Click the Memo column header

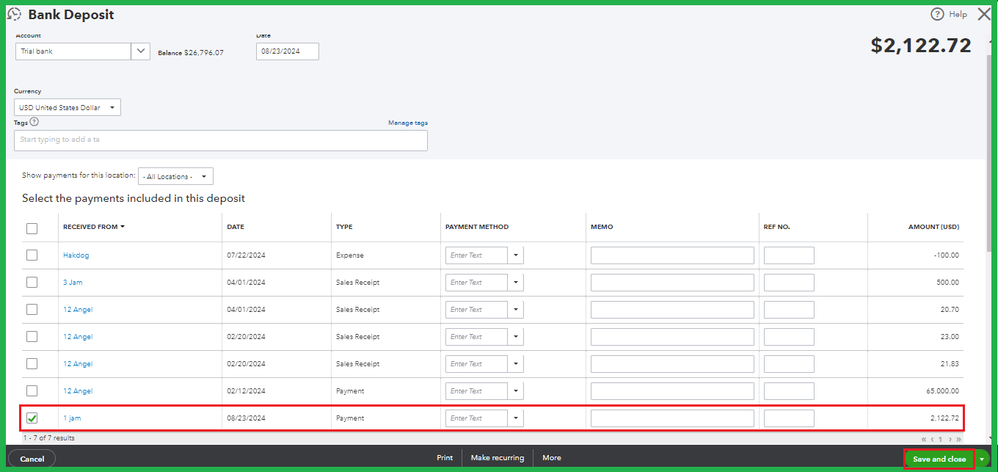tap(601, 227)
